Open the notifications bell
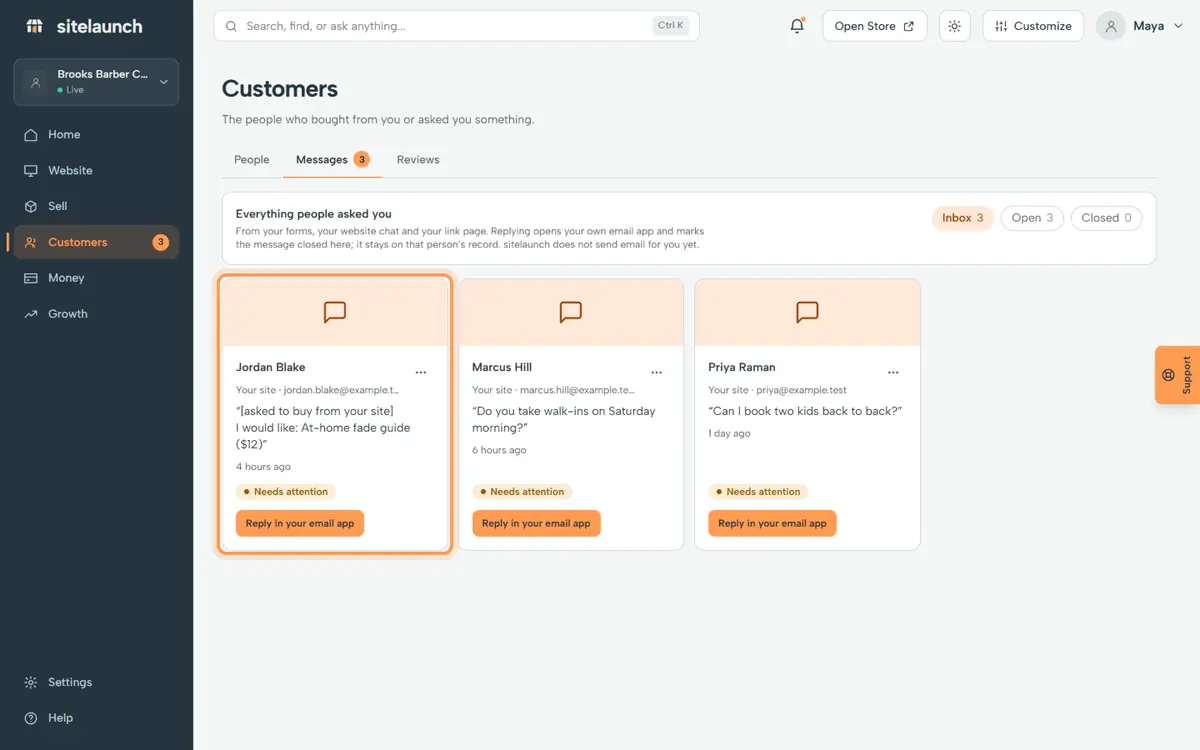Screen dimensions: 1200x750 pyautogui.click(x=797, y=26)
